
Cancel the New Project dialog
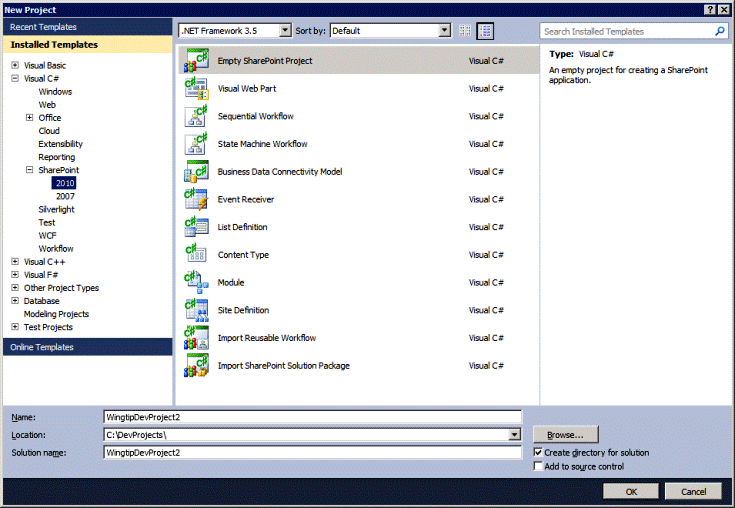(693, 492)
